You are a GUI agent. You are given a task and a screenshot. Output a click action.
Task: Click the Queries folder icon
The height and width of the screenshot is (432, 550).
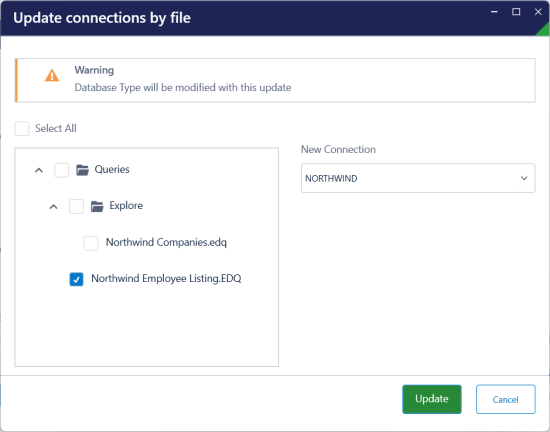(x=82, y=170)
